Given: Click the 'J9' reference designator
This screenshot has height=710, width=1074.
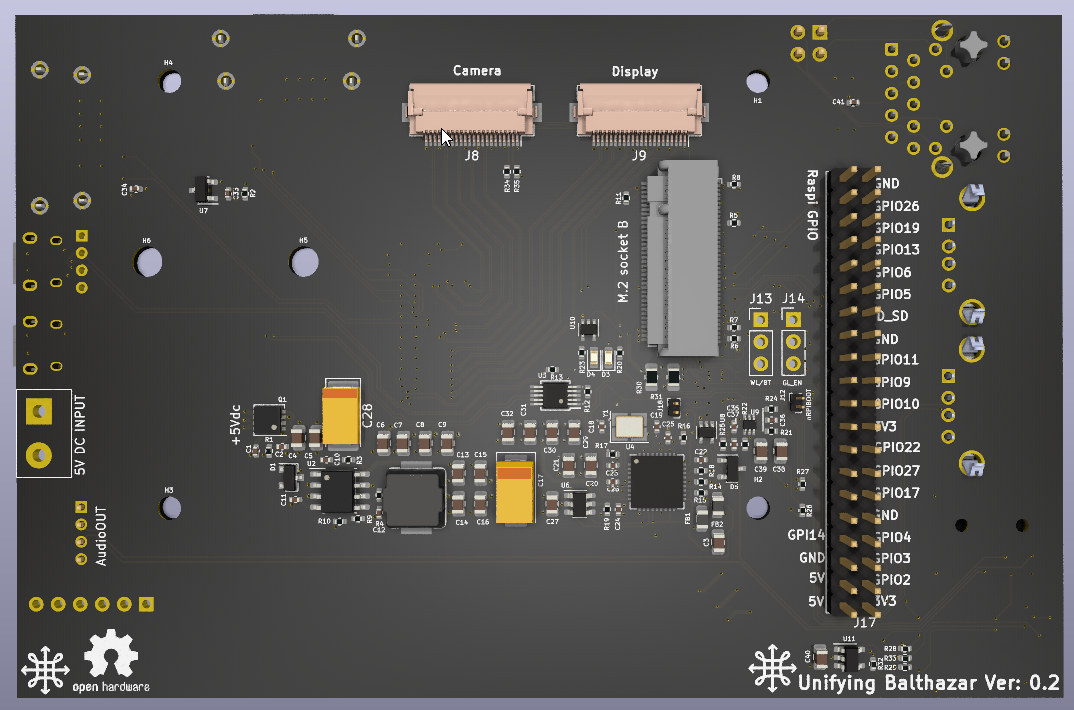Looking at the screenshot, I should 638,155.
